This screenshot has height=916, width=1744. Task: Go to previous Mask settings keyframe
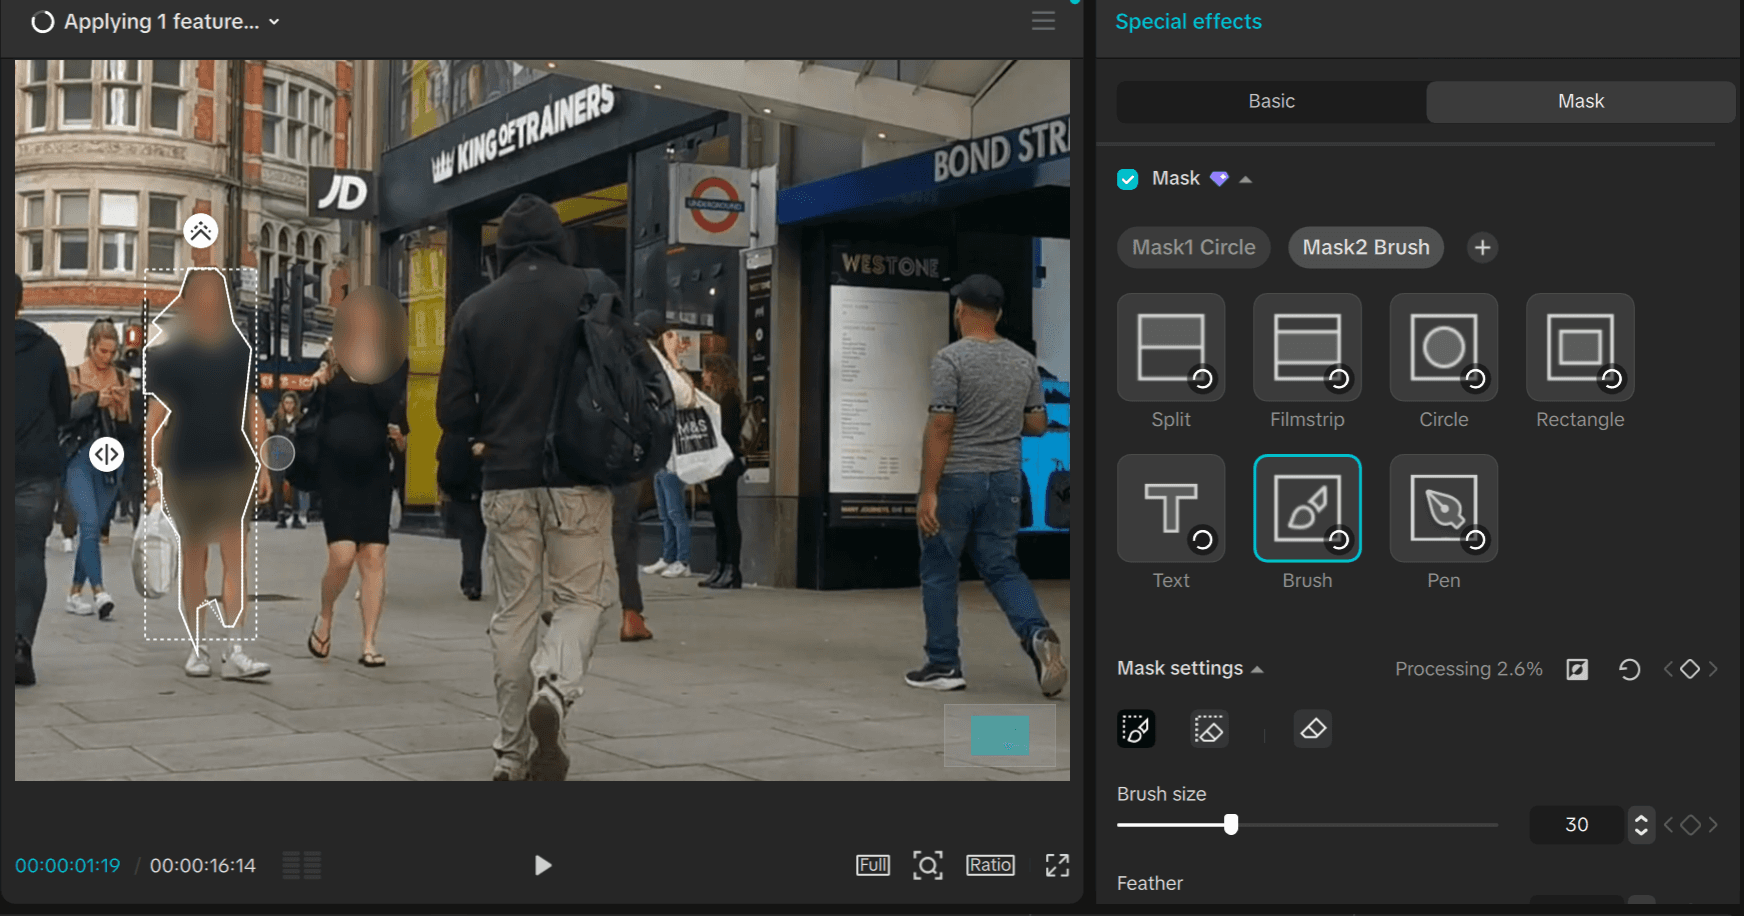click(x=1668, y=669)
